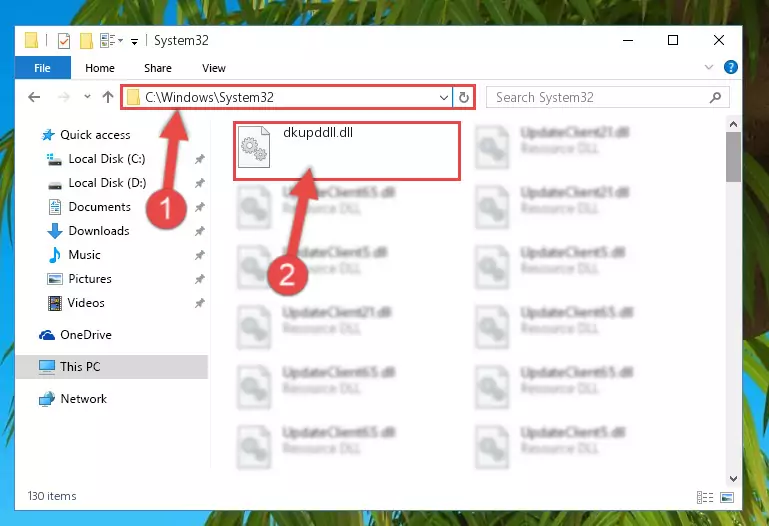769x526 pixels.
Task: Go up one folder level
Action: [x=108, y=97]
